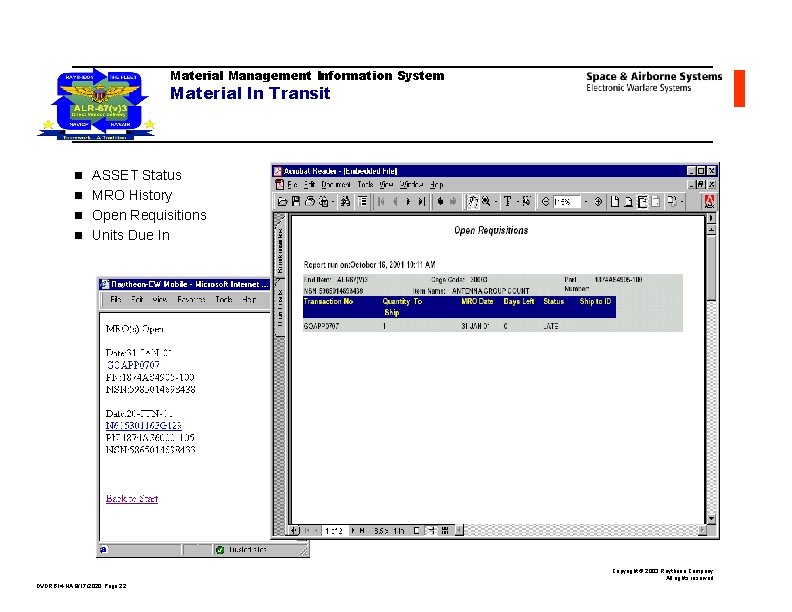Screen dimensions: 792x612
Task: Open the Rotate View dropdown arrow
Action: [682, 201]
